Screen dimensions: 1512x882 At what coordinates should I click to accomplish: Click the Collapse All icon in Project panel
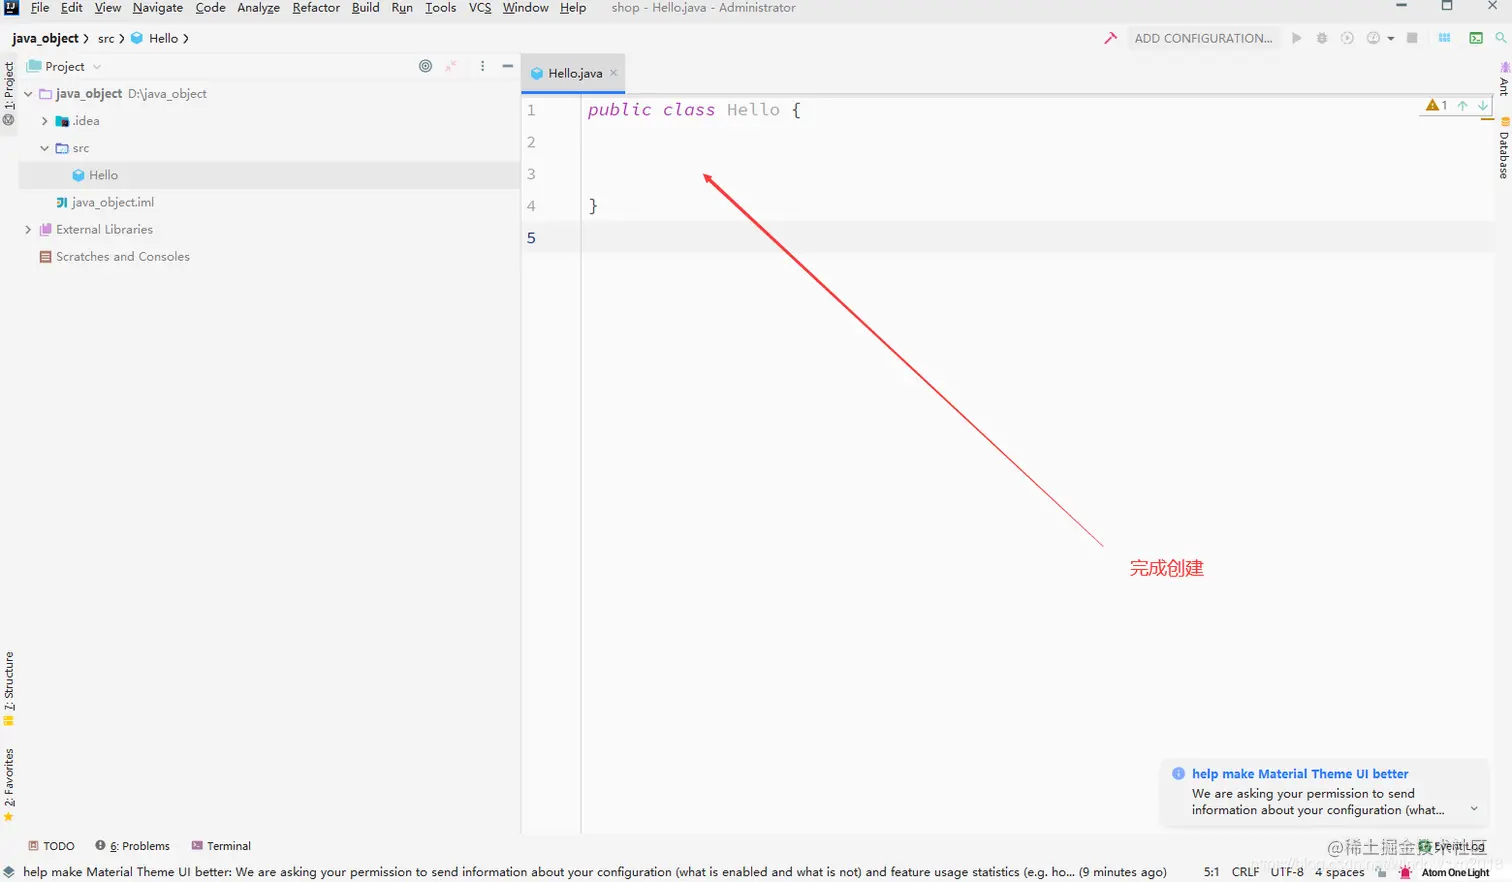click(x=451, y=66)
